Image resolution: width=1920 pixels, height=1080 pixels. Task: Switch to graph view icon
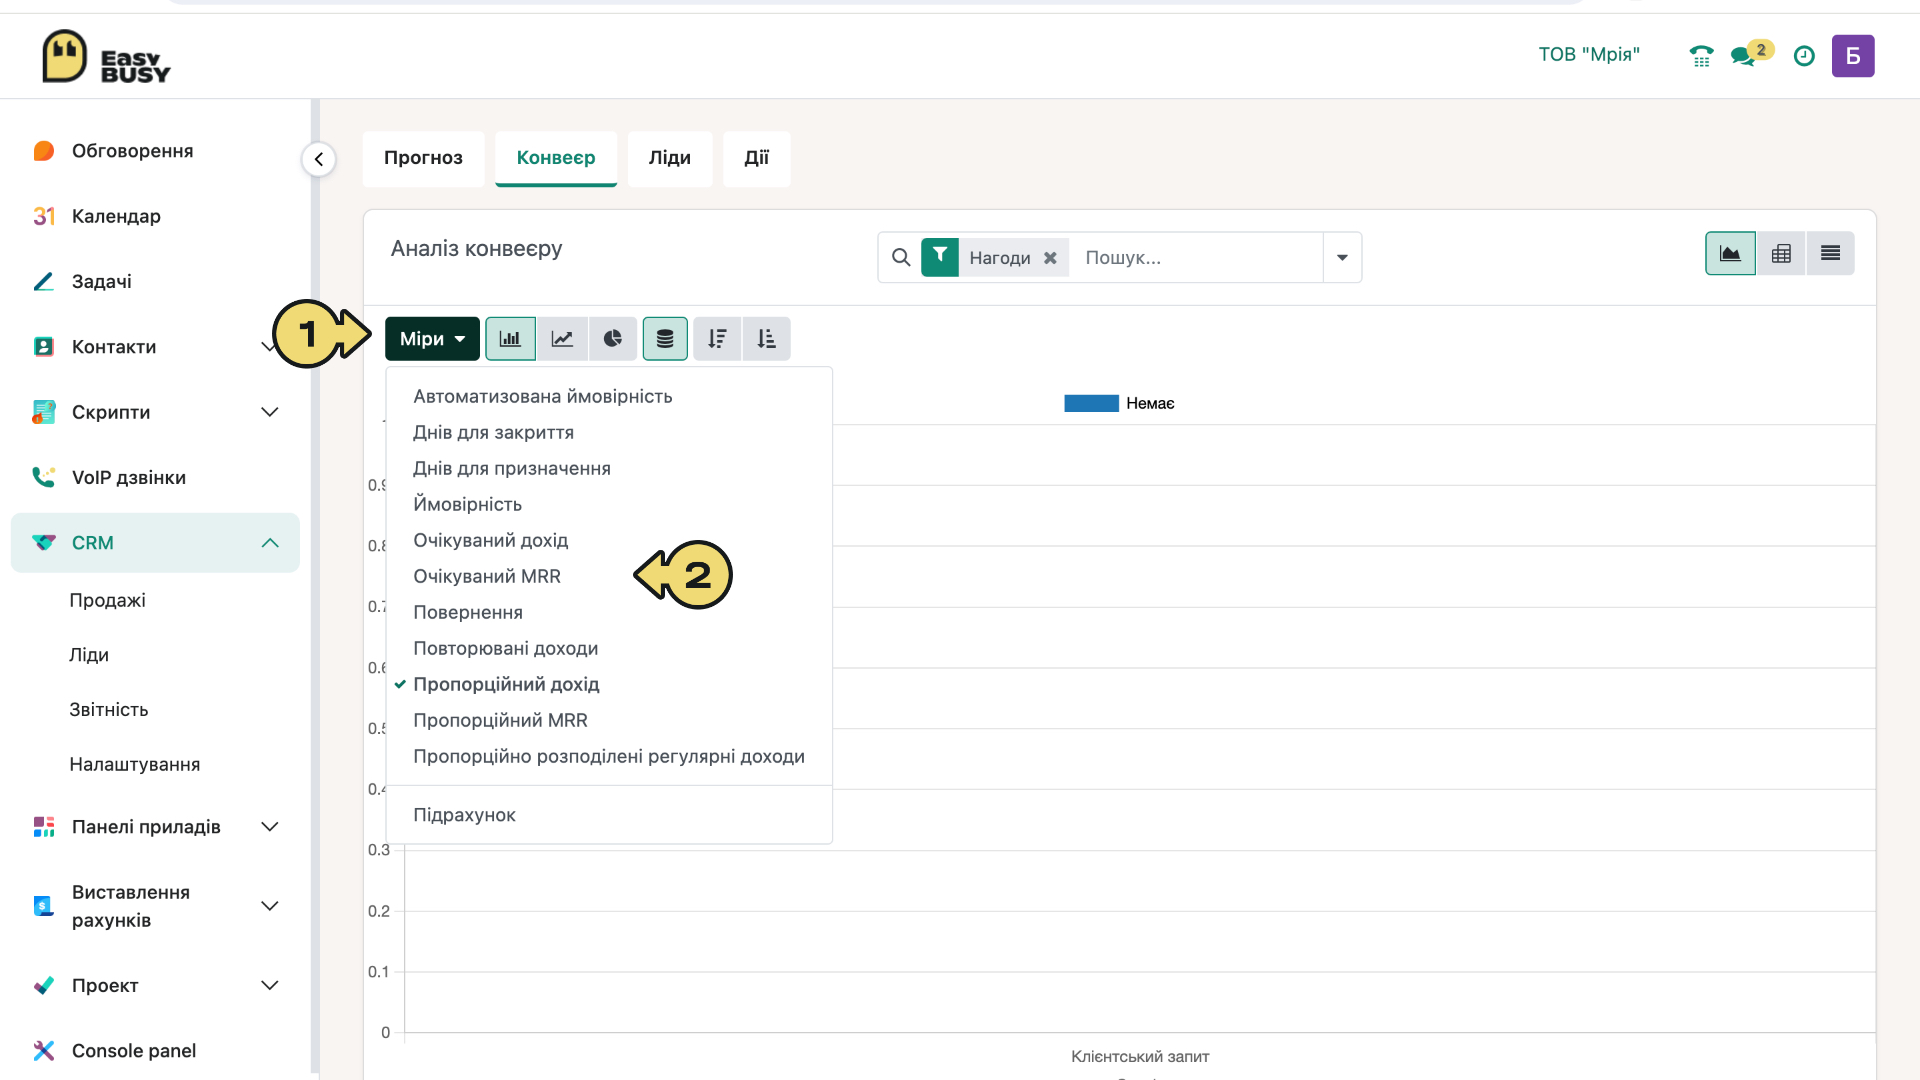pos(1730,253)
